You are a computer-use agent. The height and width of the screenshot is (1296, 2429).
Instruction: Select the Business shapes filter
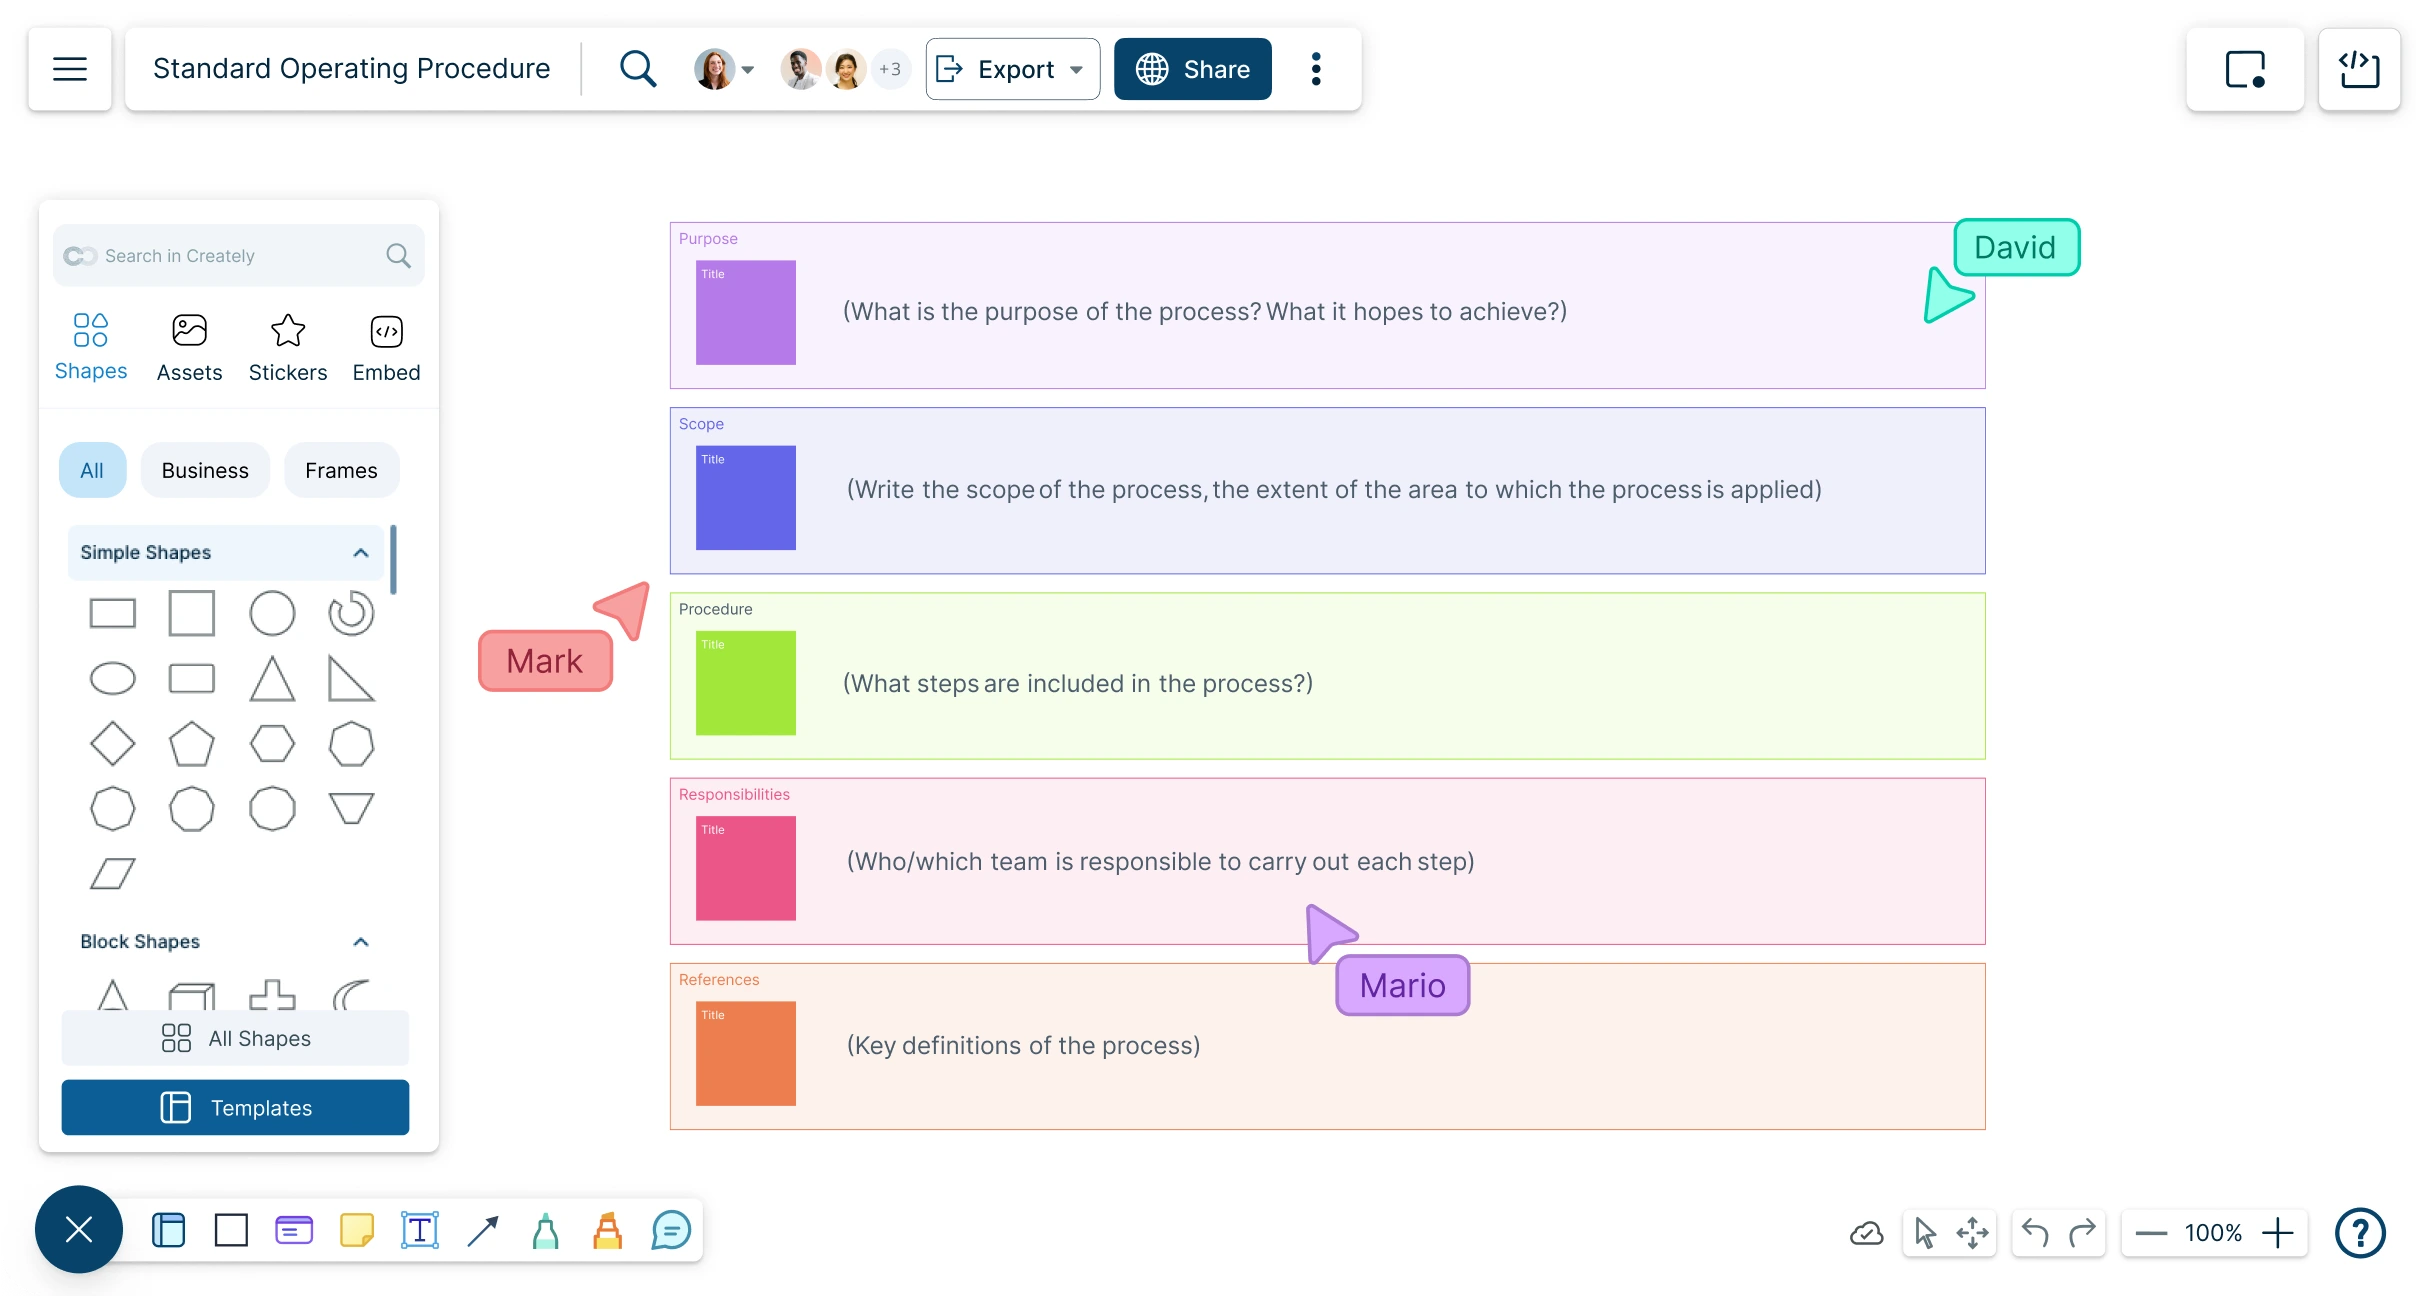click(204, 470)
